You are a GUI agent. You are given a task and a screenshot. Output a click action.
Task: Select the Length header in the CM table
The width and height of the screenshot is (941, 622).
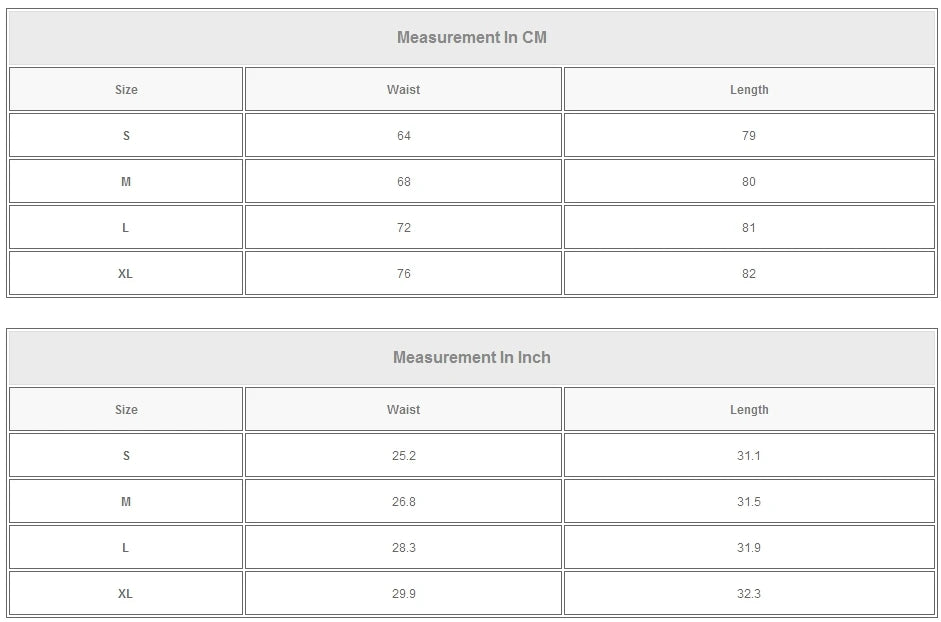749,90
